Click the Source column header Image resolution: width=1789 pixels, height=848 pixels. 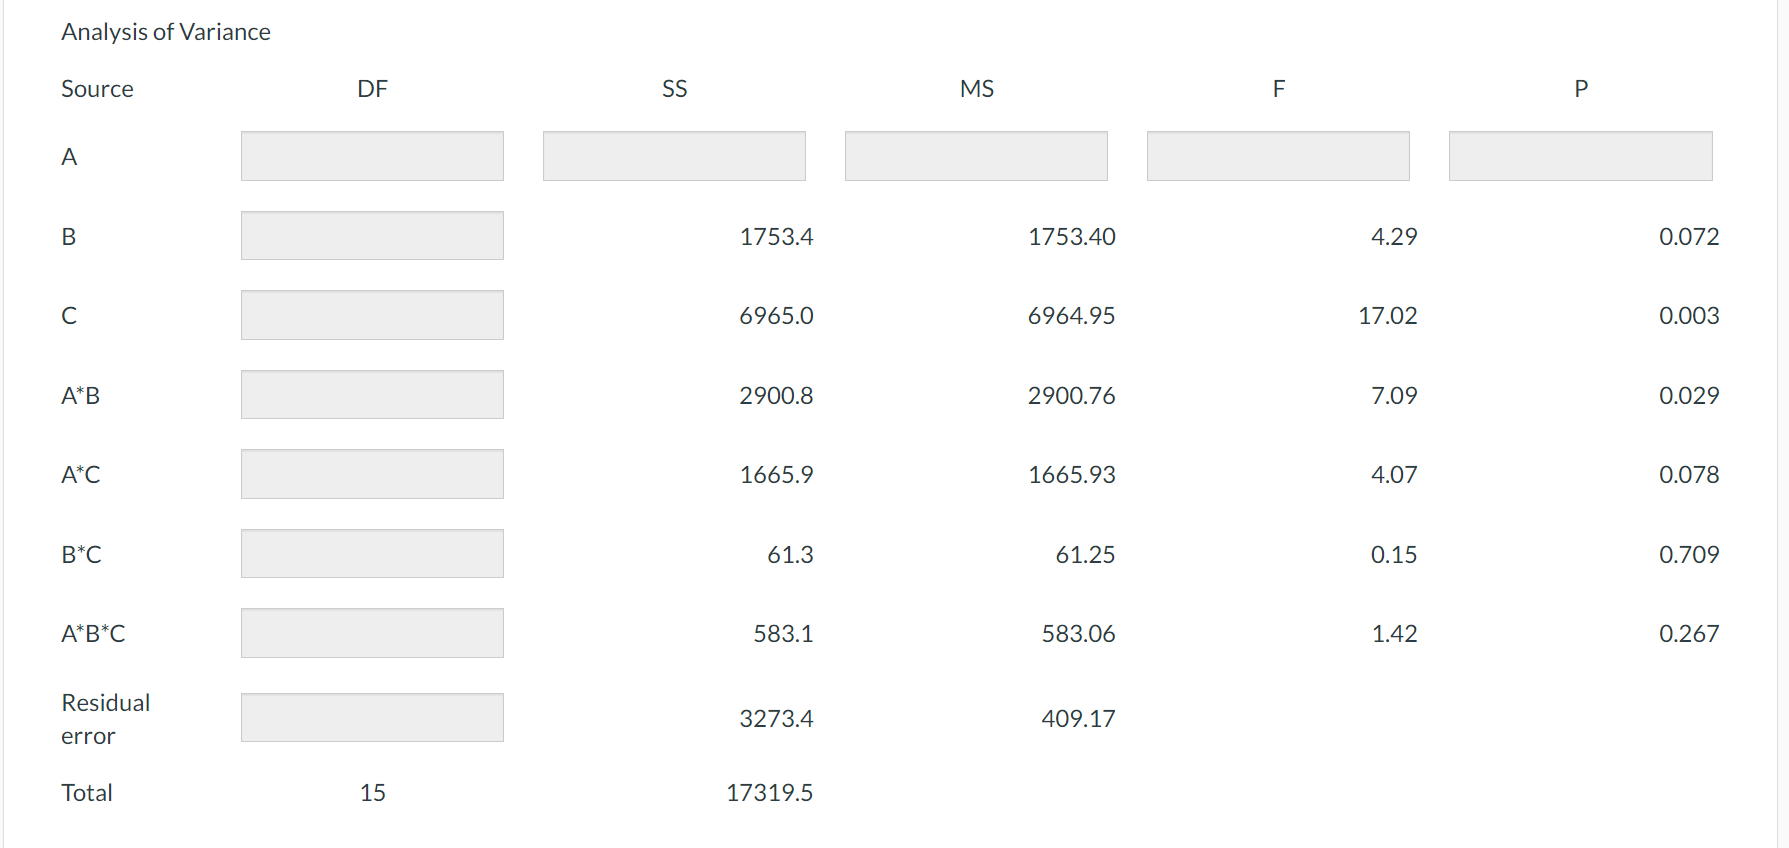click(x=97, y=88)
